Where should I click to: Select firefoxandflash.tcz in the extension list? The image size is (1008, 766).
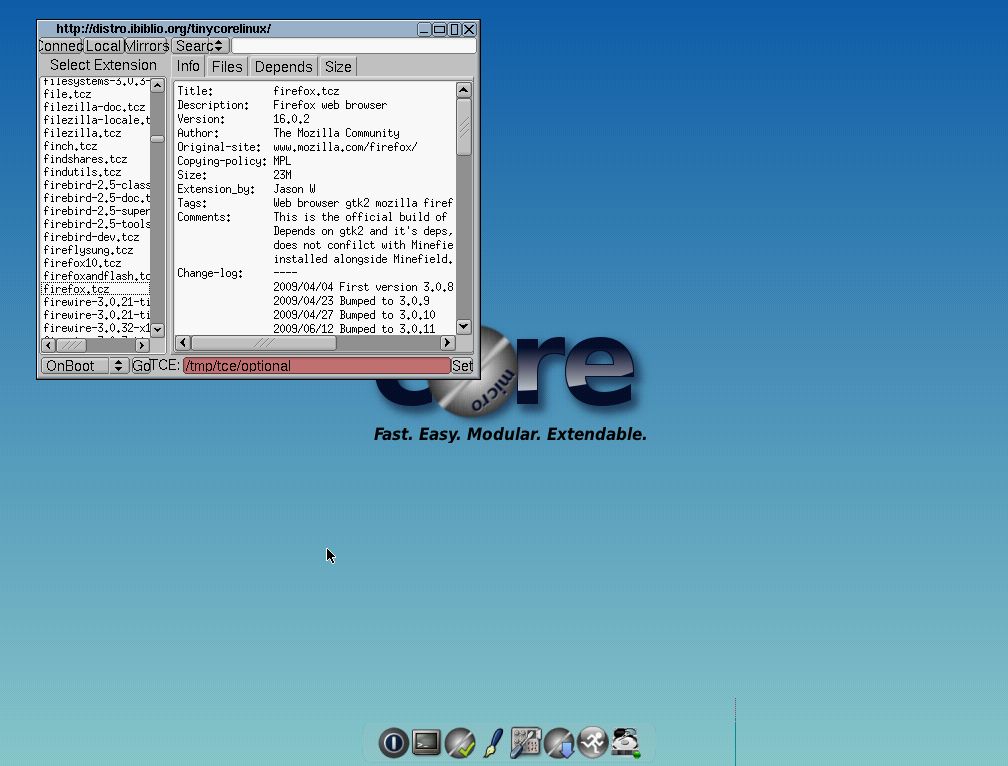tap(96, 276)
